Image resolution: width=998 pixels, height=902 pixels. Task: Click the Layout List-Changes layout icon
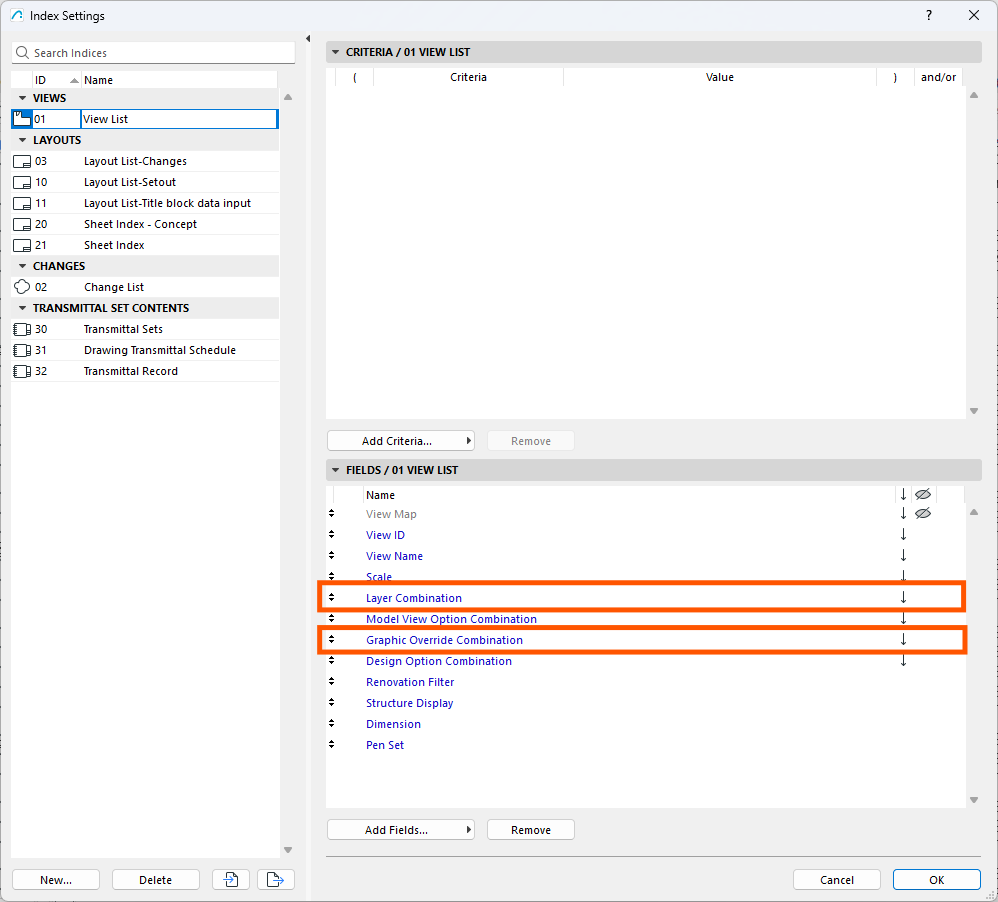point(22,161)
